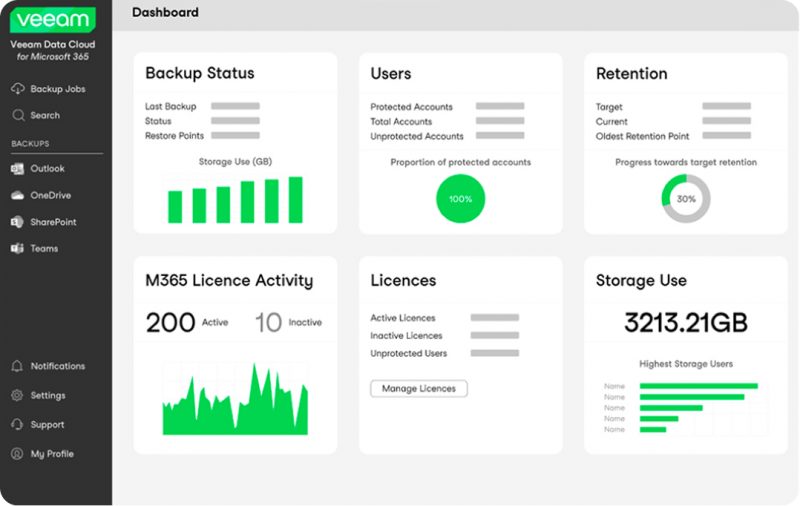
Task: Click the M365 Licence Activity heading
Action: pyautogui.click(x=229, y=281)
